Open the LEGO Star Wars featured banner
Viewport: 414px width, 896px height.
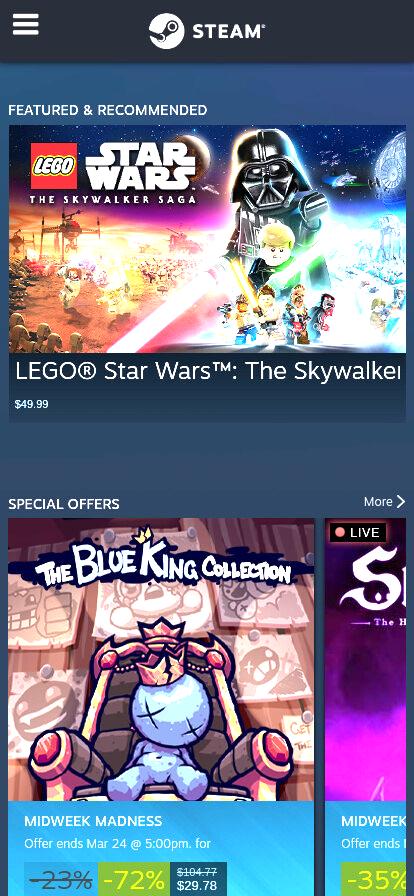click(x=207, y=239)
